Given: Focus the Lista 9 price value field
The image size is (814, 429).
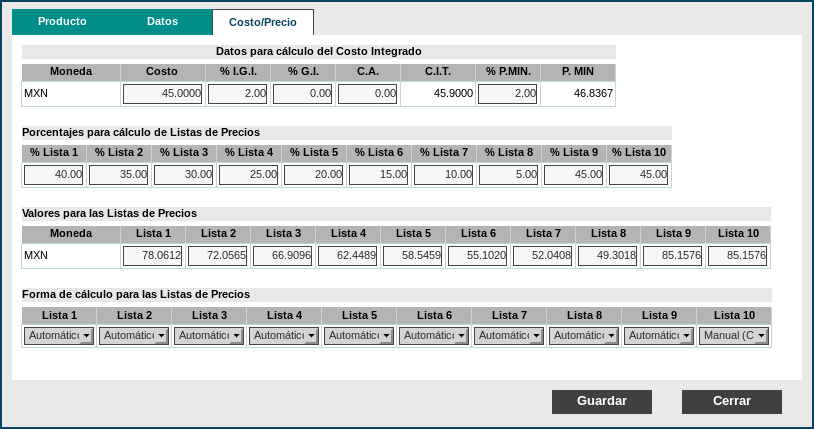Looking at the screenshot, I should pos(673,255).
